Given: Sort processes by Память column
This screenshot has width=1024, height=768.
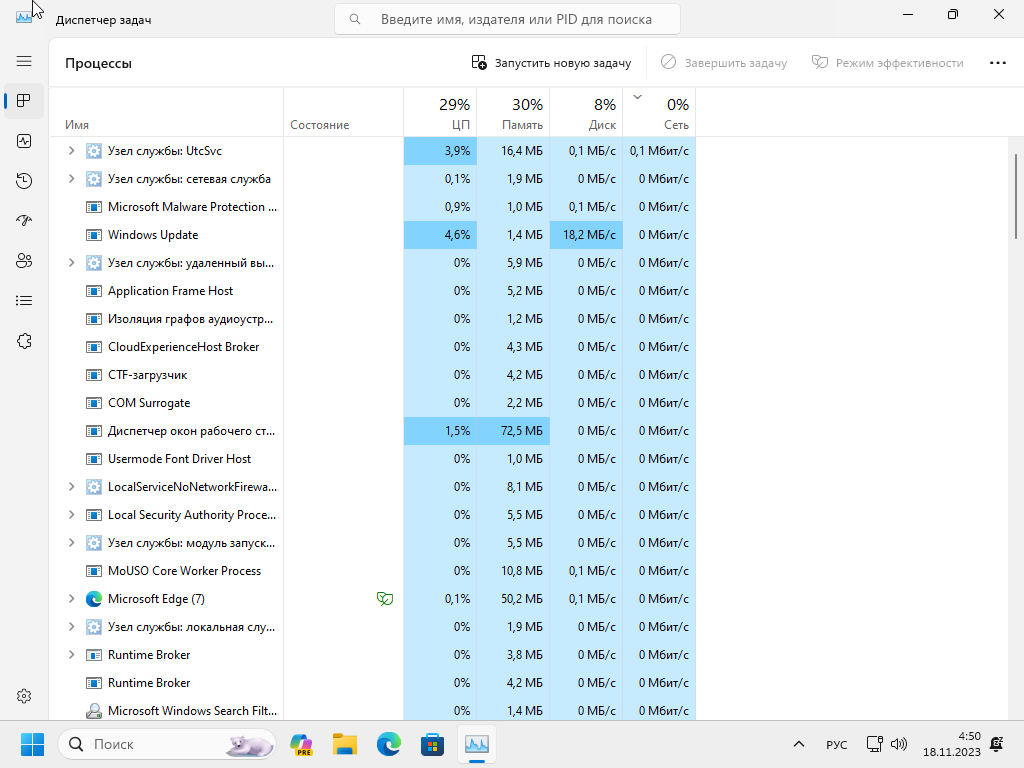Looking at the screenshot, I should [x=513, y=112].
